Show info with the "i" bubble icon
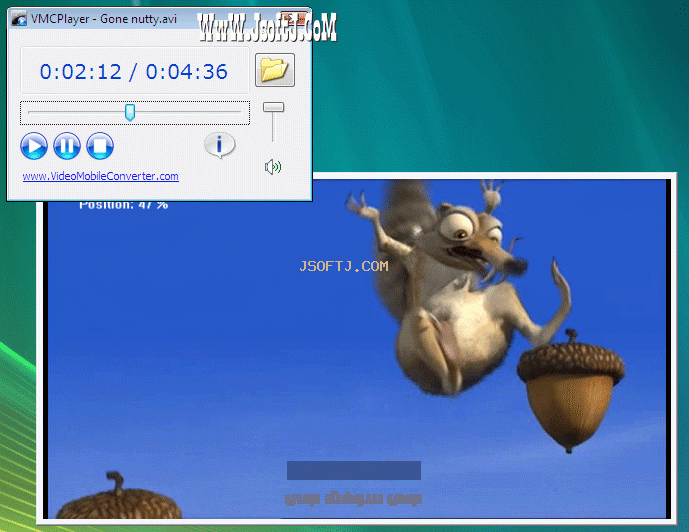 click(x=219, y=145)
